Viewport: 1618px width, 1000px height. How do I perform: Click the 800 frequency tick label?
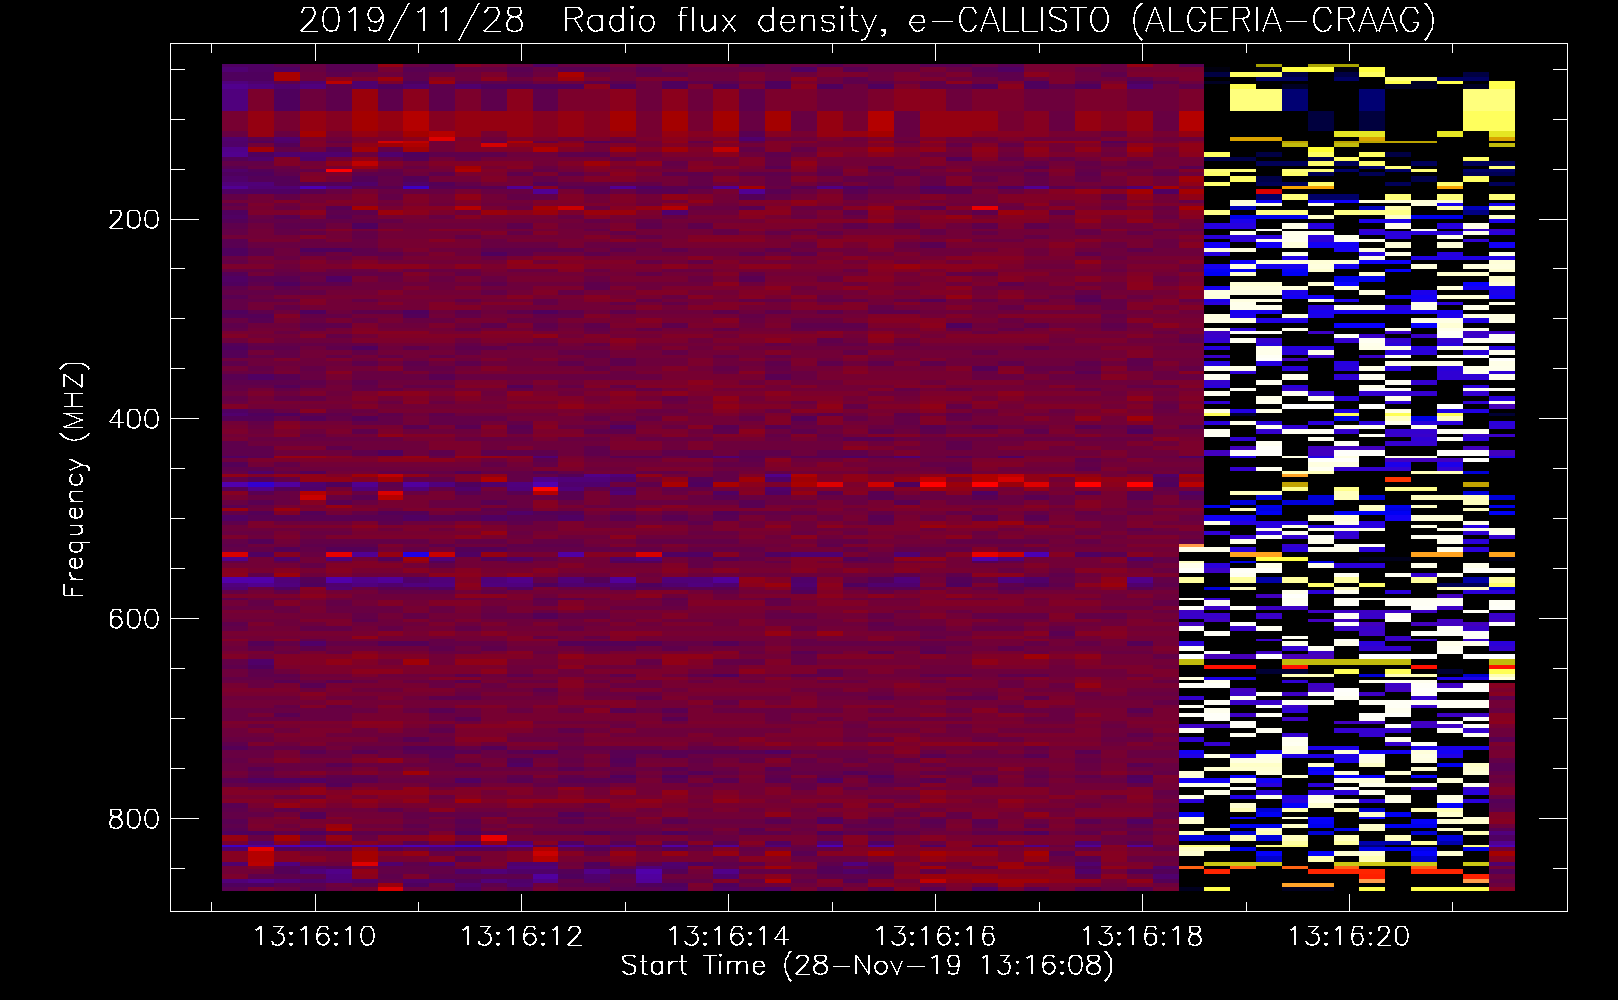pyautogui.click(x=134, y=819)
